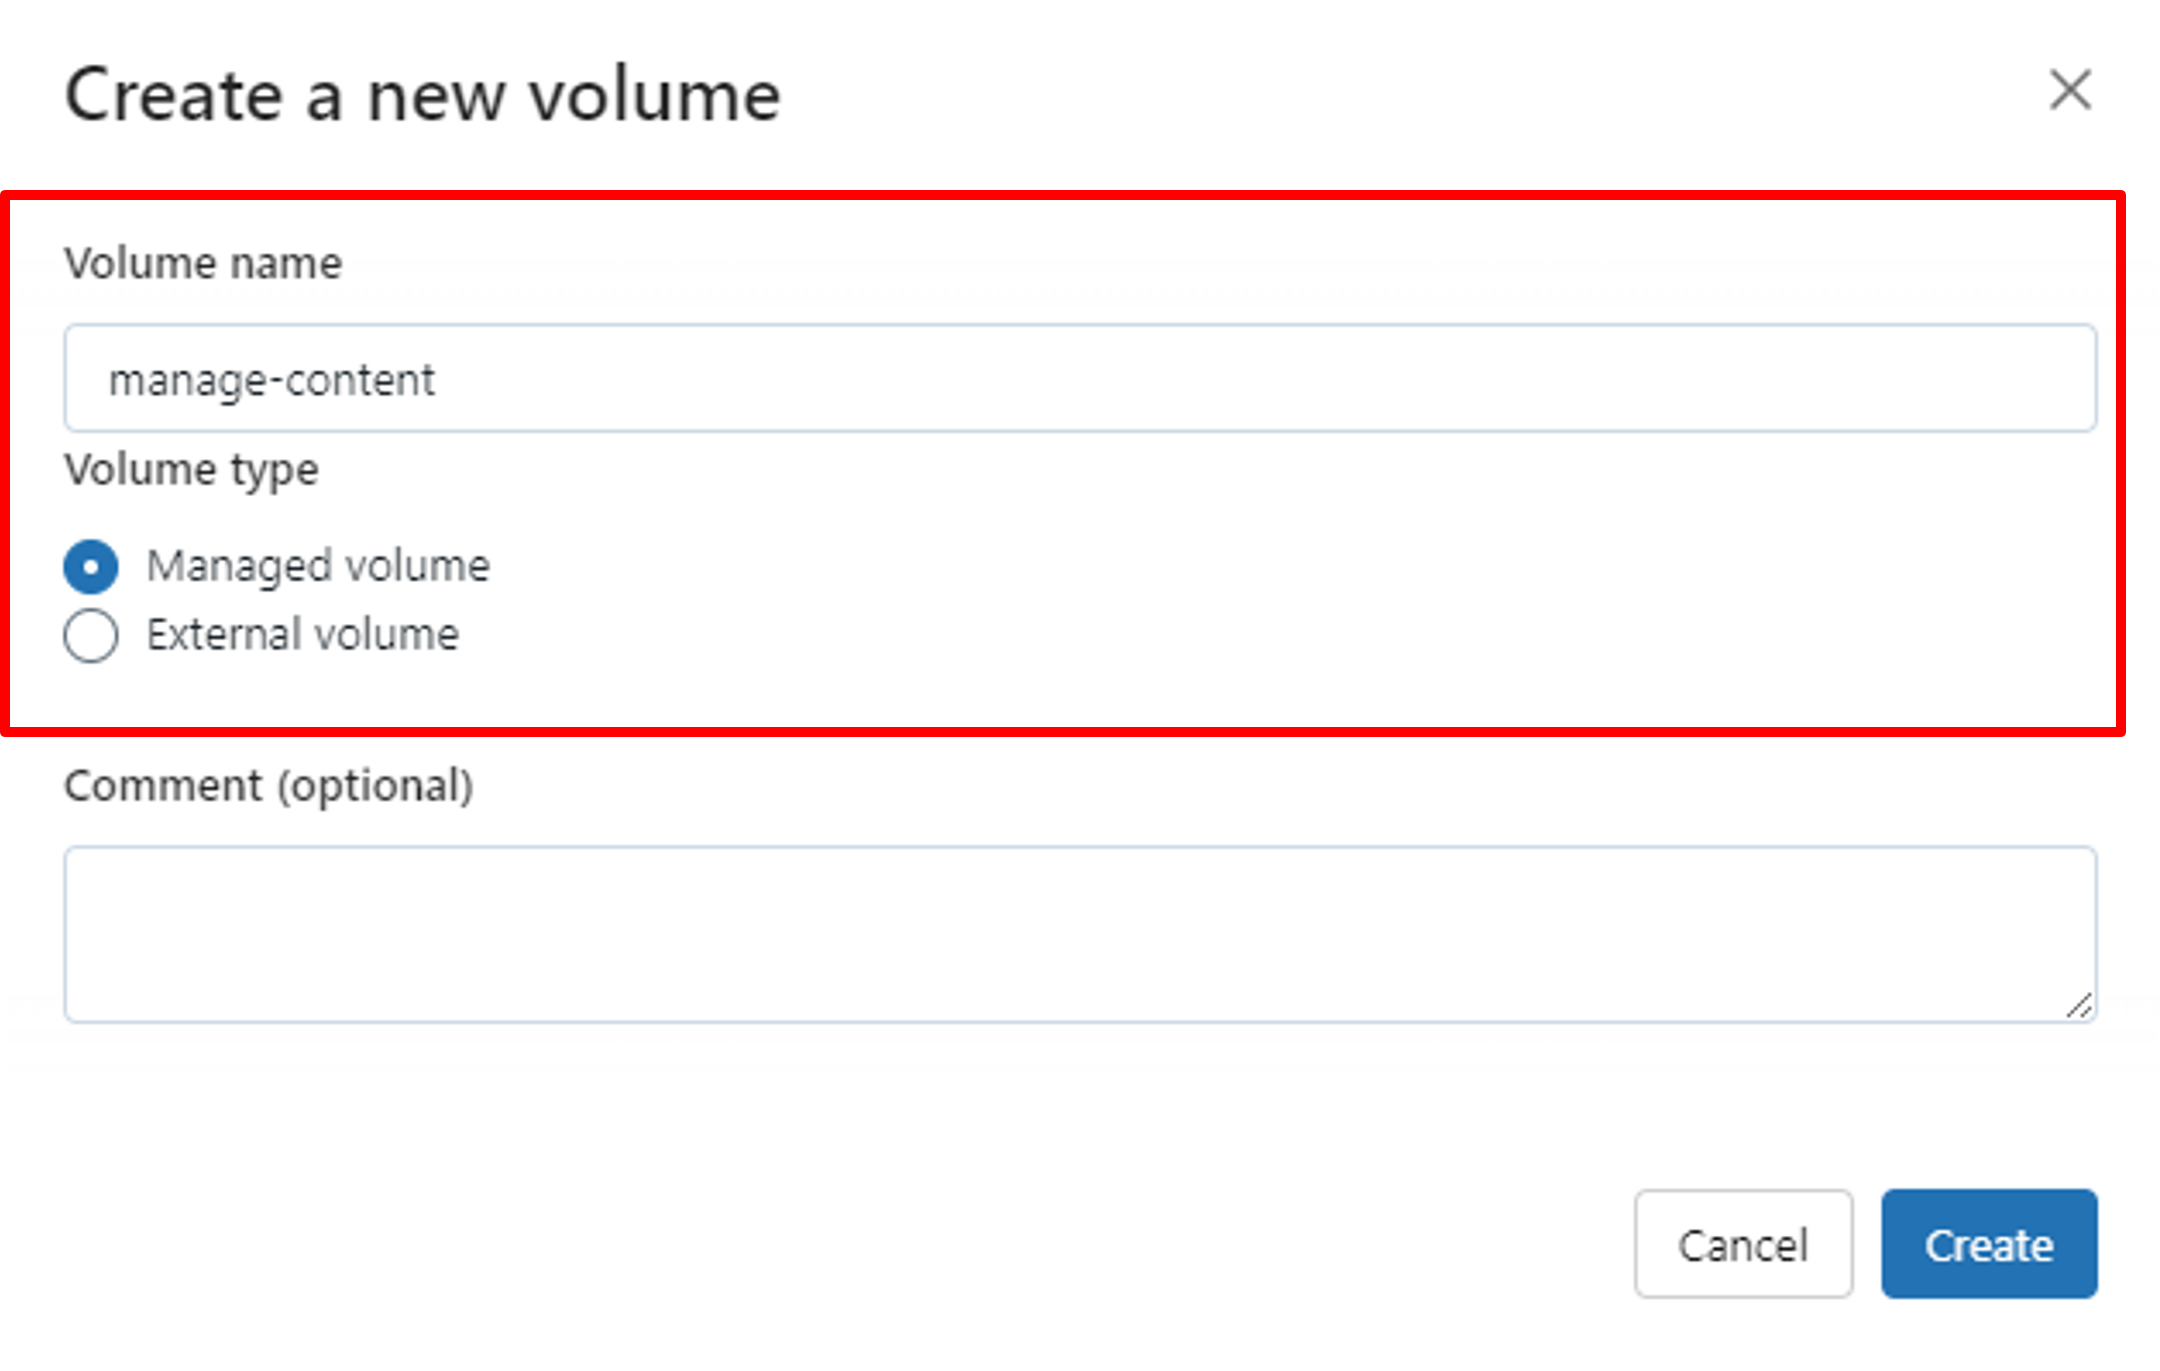
Task: Select the External volume radio button
Action: (x=91, y=635)
